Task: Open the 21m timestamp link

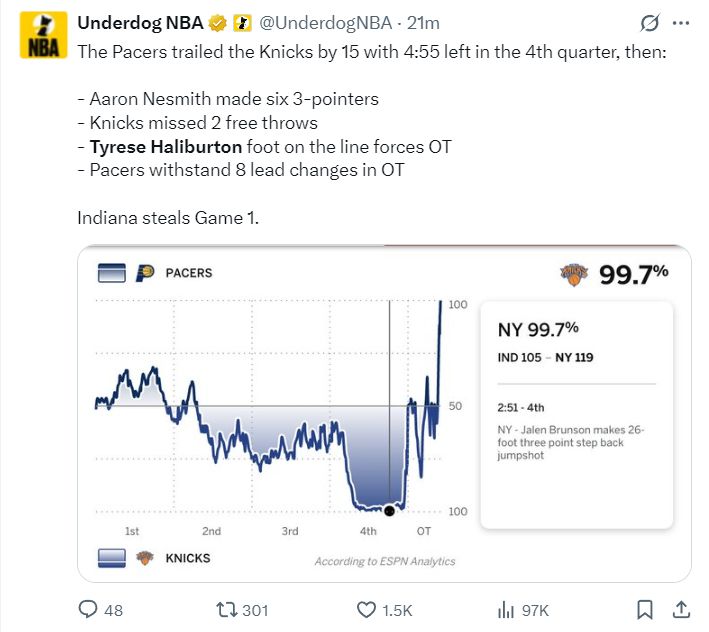Action: [x=423, y=23]
